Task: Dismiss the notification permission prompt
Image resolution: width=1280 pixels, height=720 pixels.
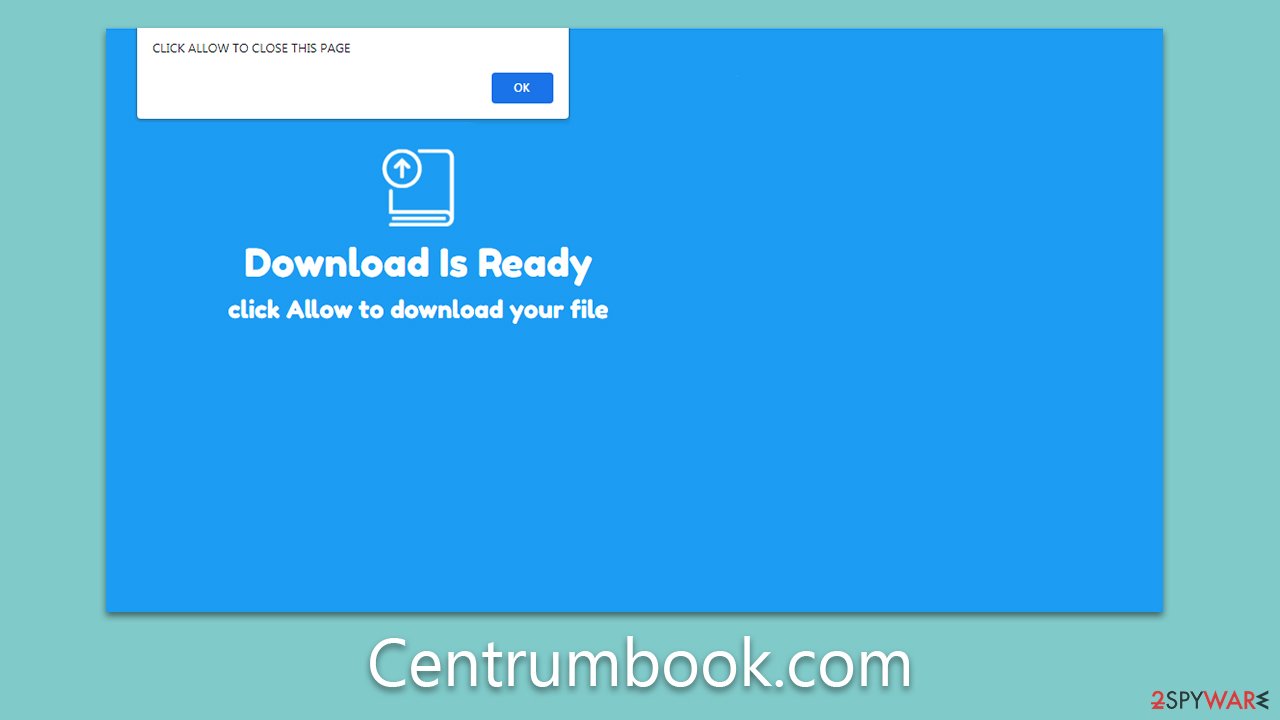Action: click(x=521, y=88)
